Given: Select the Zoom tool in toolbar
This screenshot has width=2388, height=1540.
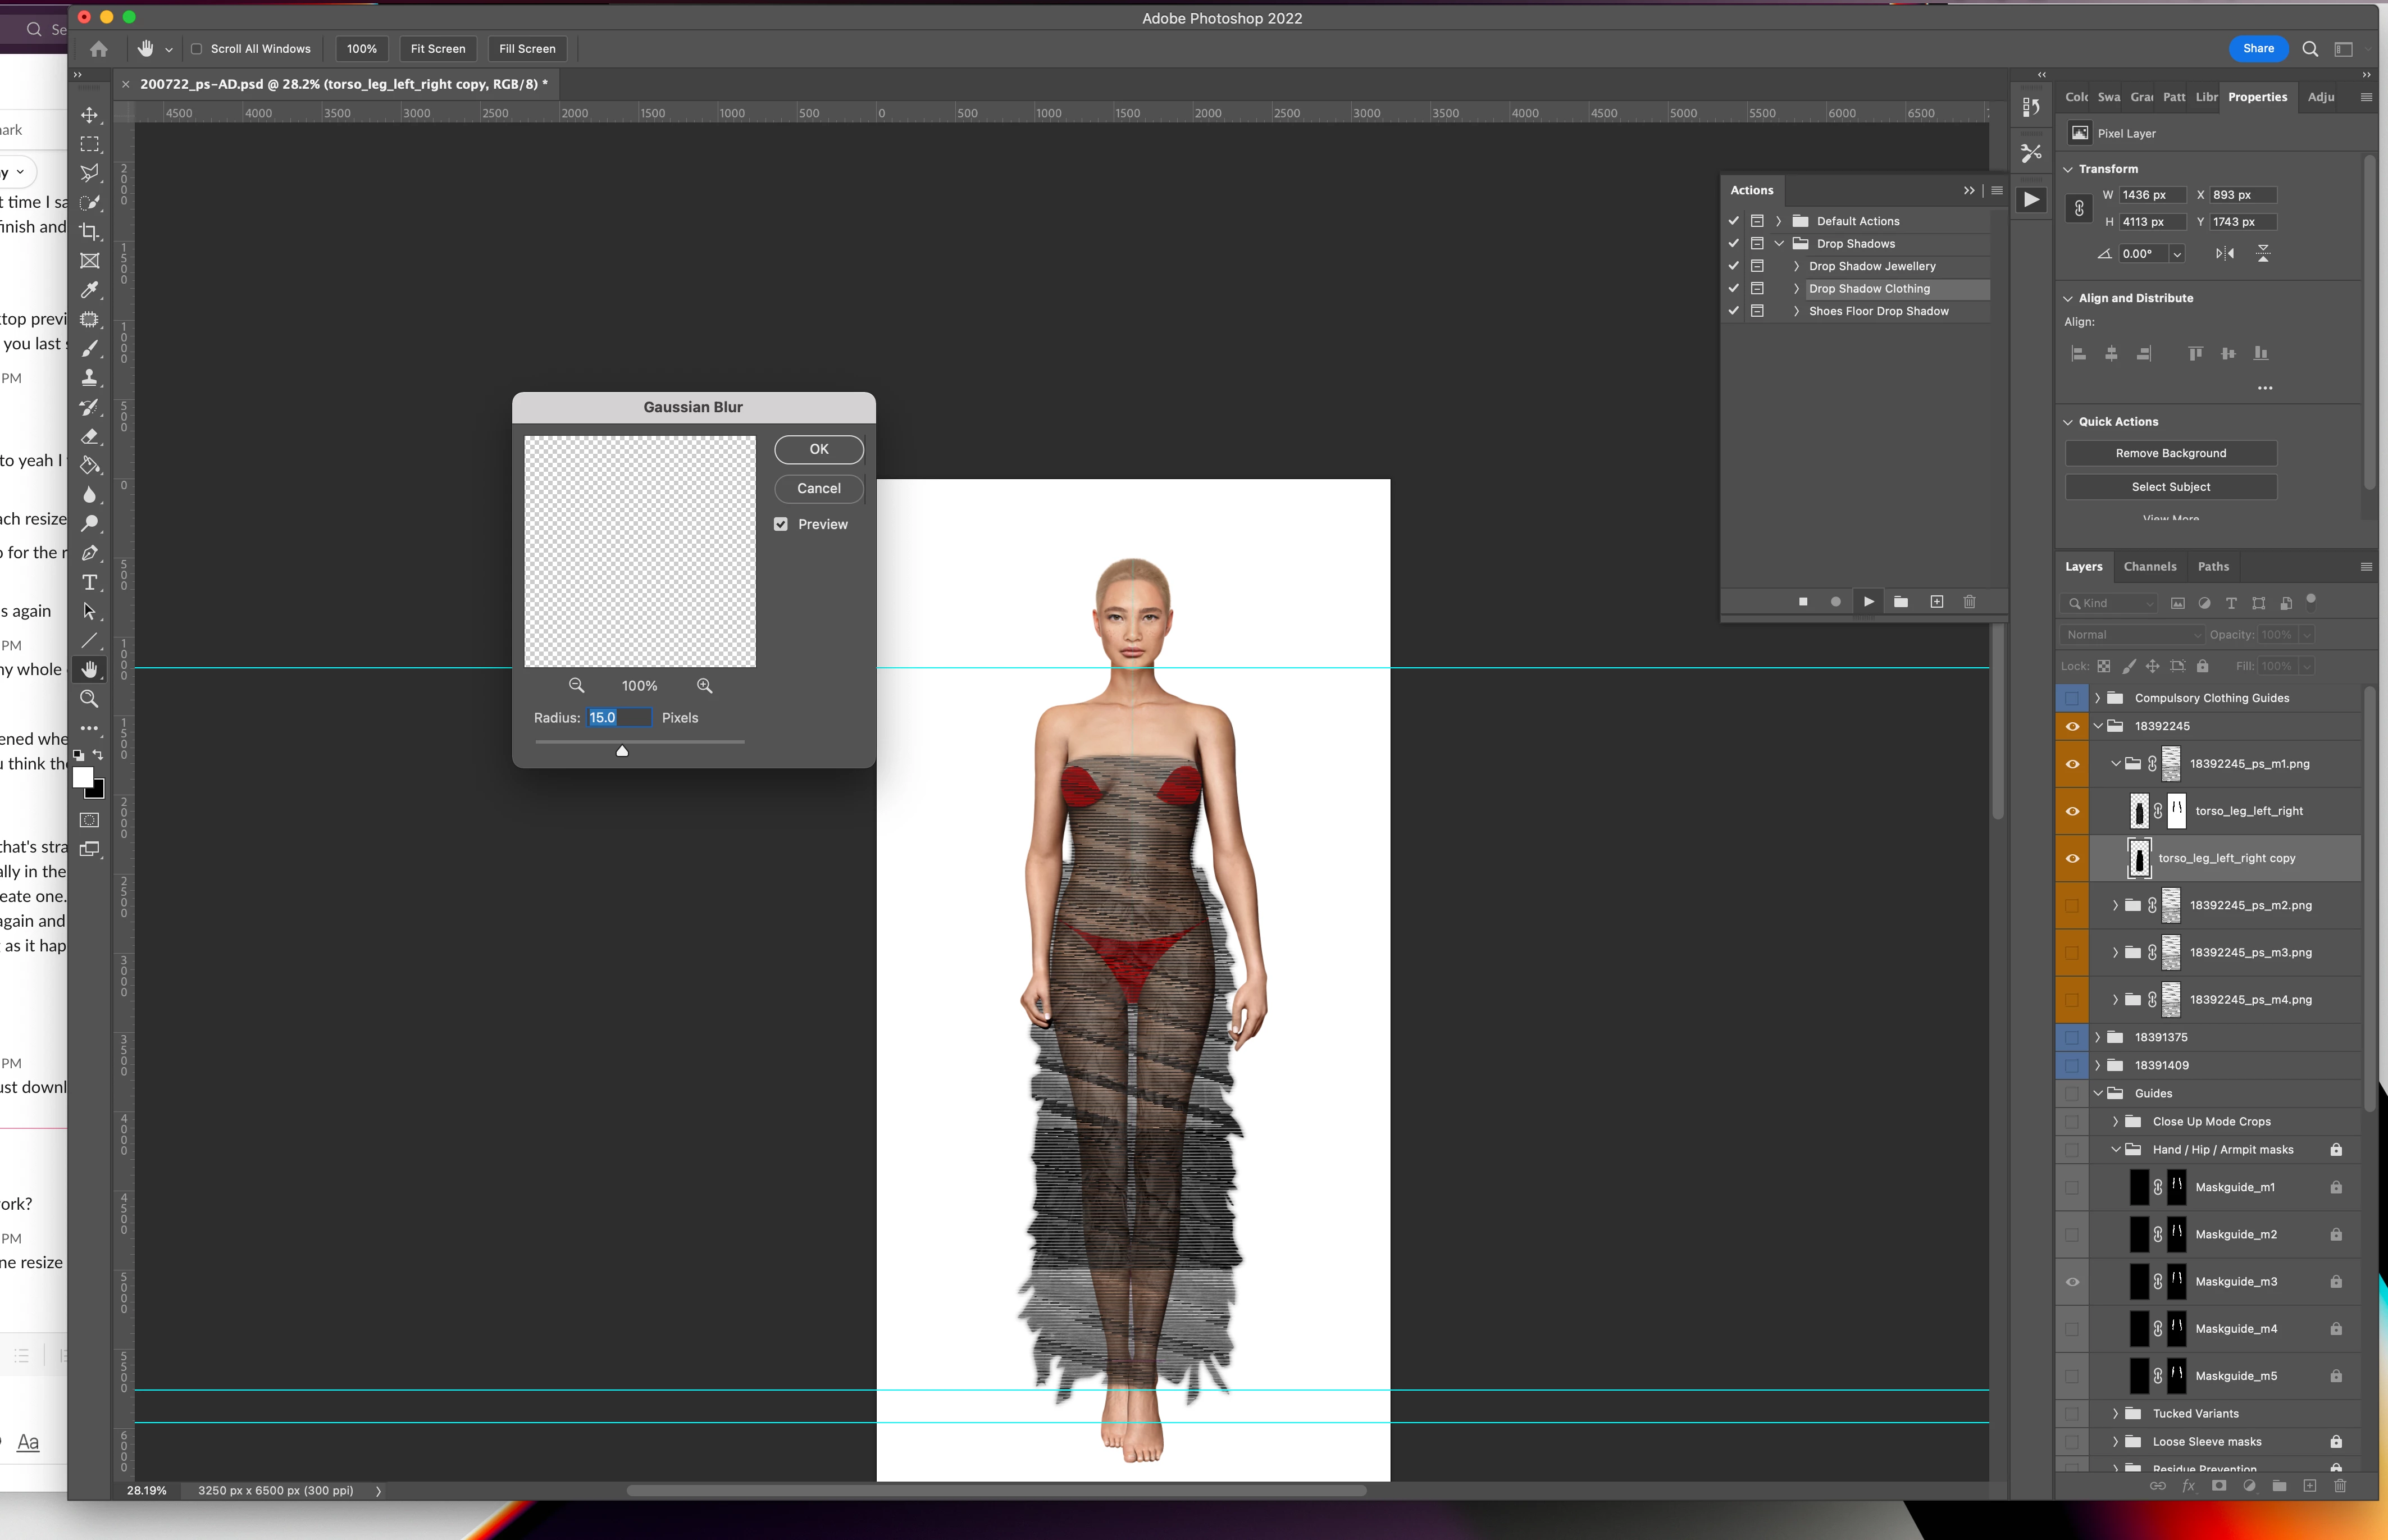Looking at the screenshot, I should (x=90, y=699).
